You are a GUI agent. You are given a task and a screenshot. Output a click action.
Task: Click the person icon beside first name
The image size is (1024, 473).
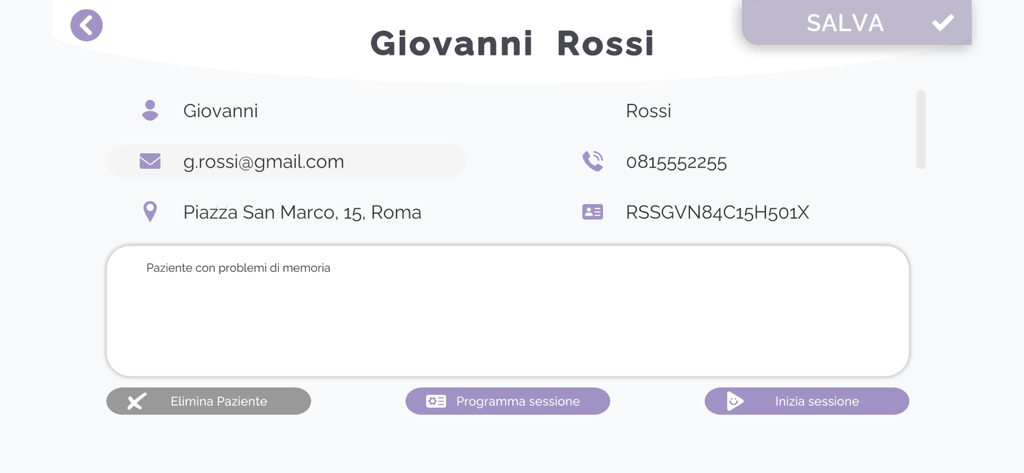coord(150,111)
